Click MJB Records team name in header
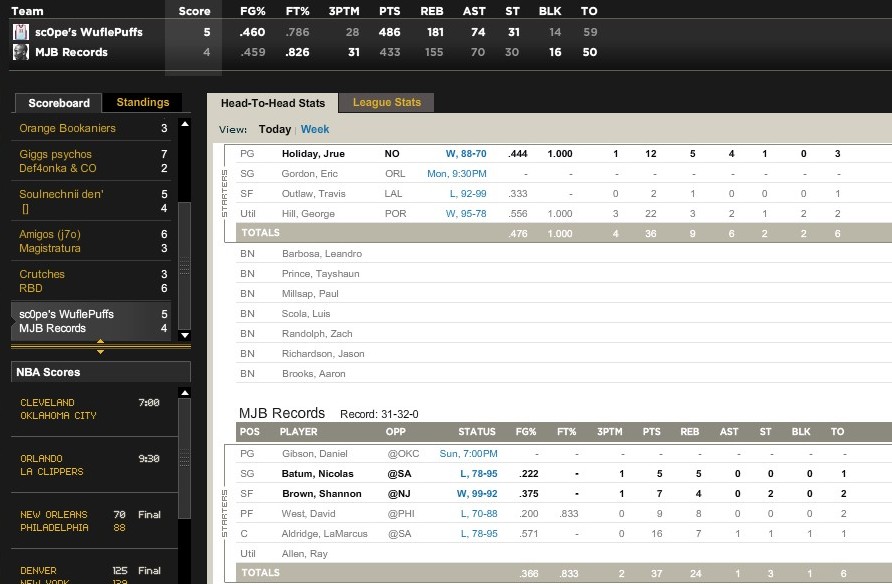This screenshot has height=584, width=892. 71,52
